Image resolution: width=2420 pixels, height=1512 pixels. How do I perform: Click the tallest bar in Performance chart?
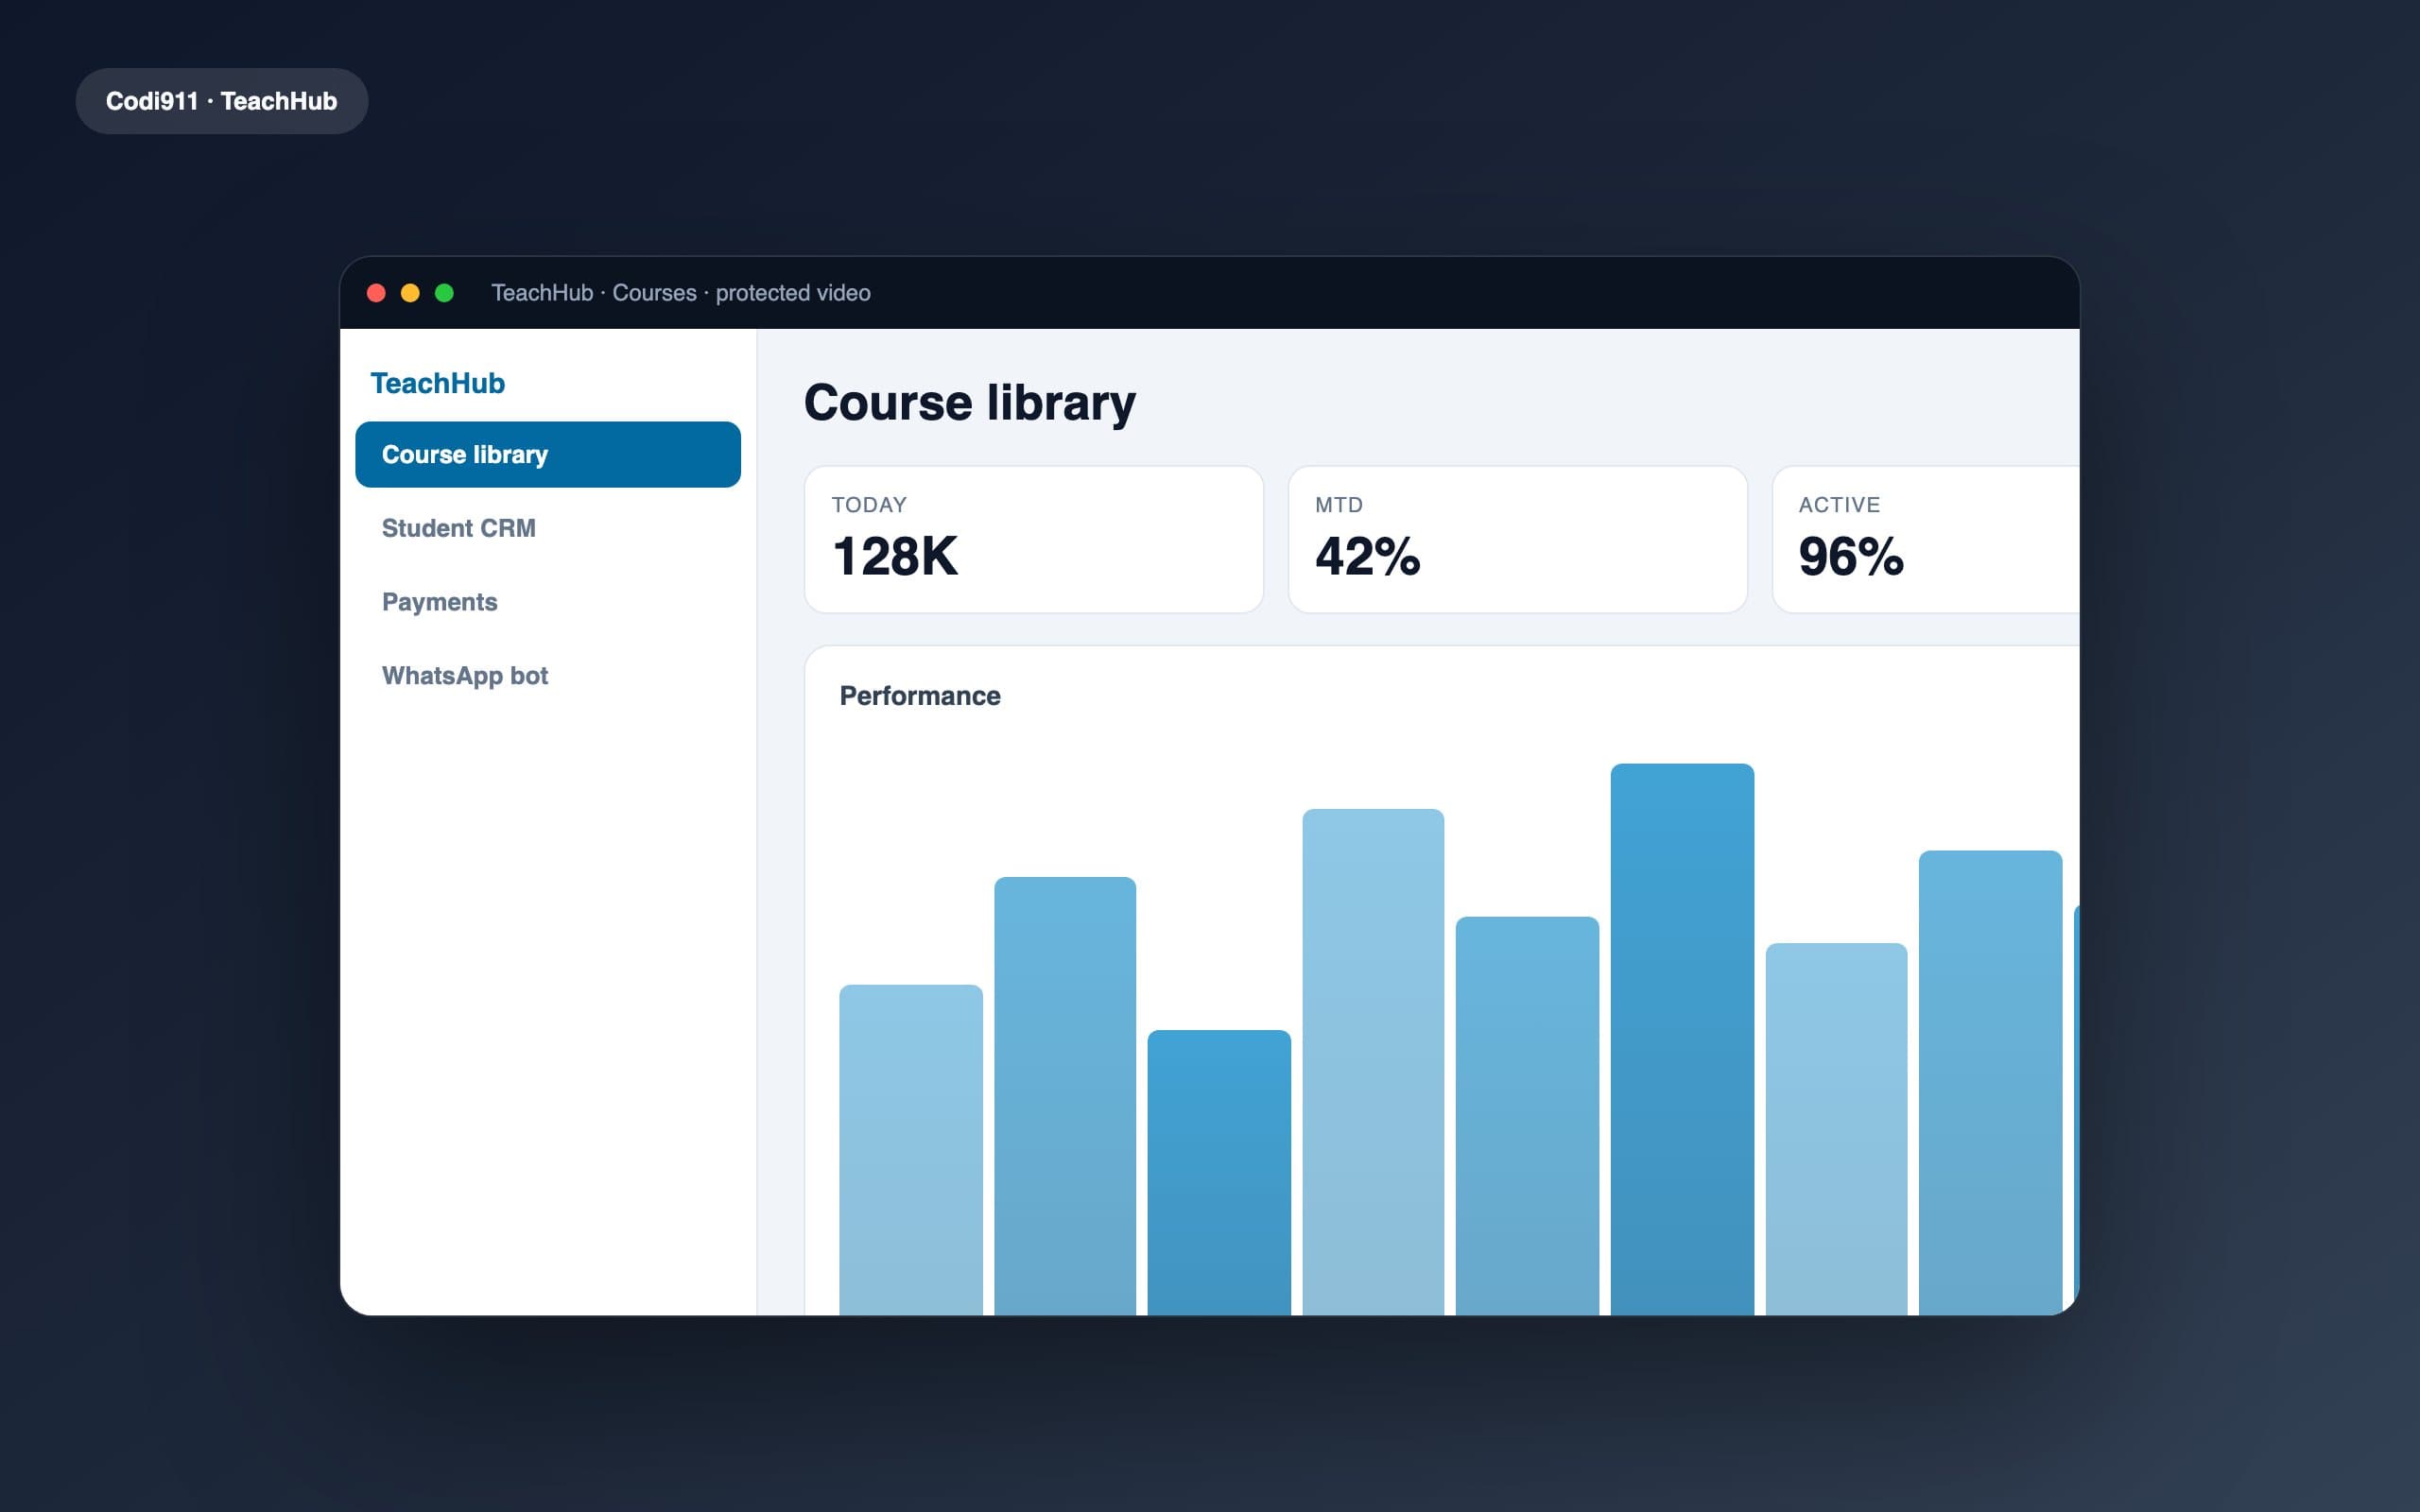pos(1682,1039)
